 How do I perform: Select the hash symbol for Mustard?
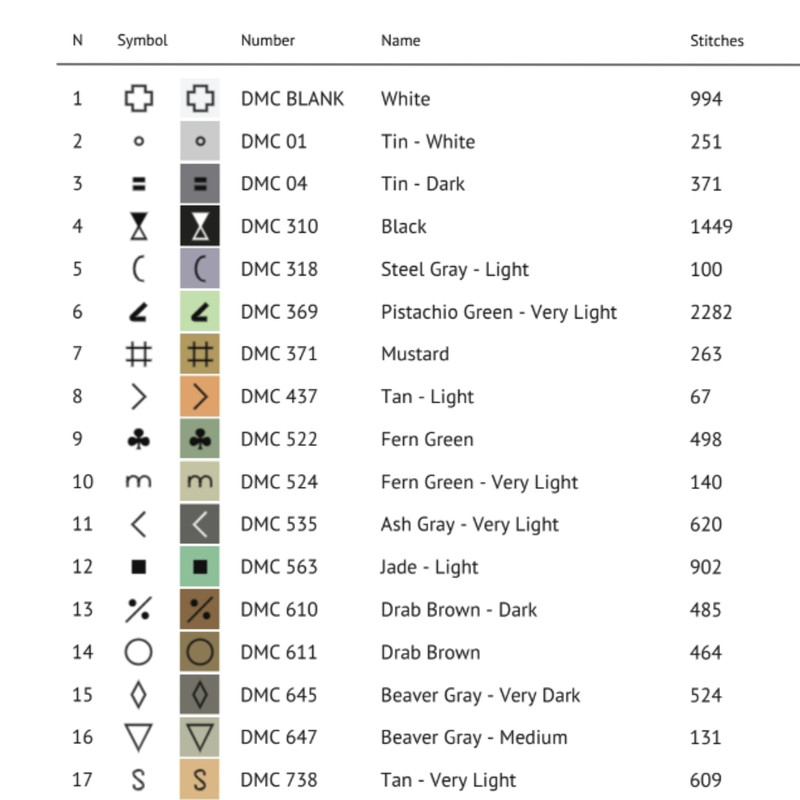[x=139, y=354]
